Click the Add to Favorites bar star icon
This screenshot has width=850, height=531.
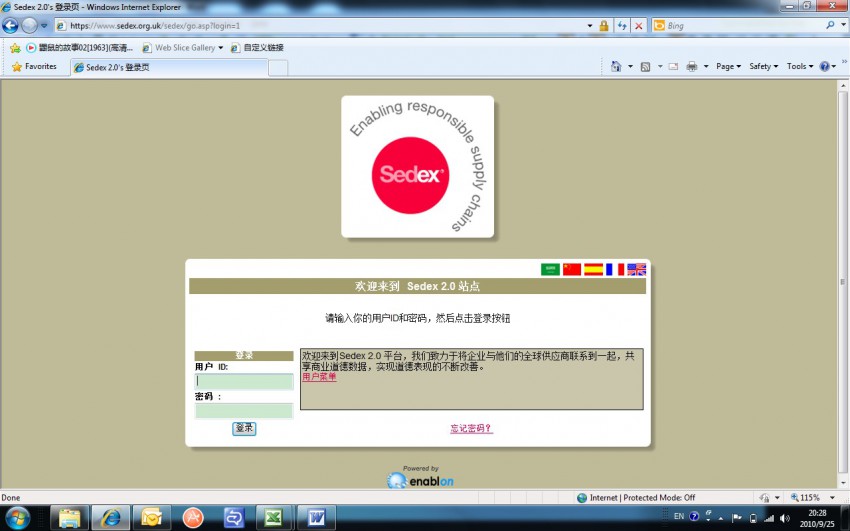(15, 48)
